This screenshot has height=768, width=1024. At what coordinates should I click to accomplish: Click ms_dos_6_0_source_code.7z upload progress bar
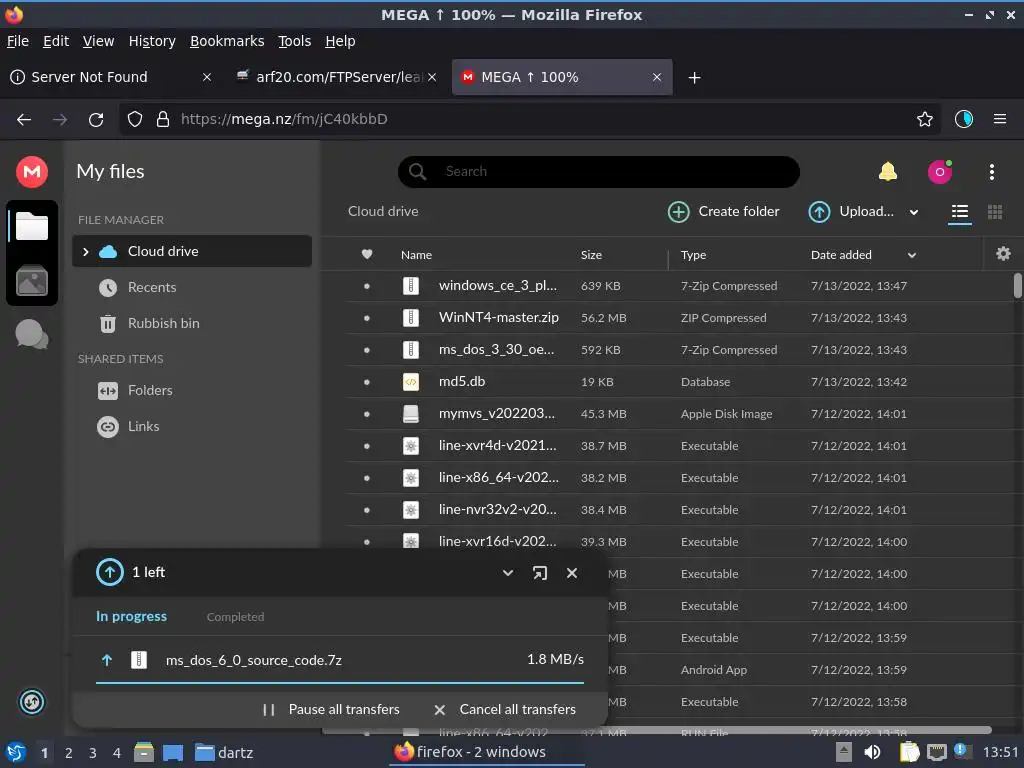tap(340, 682)
